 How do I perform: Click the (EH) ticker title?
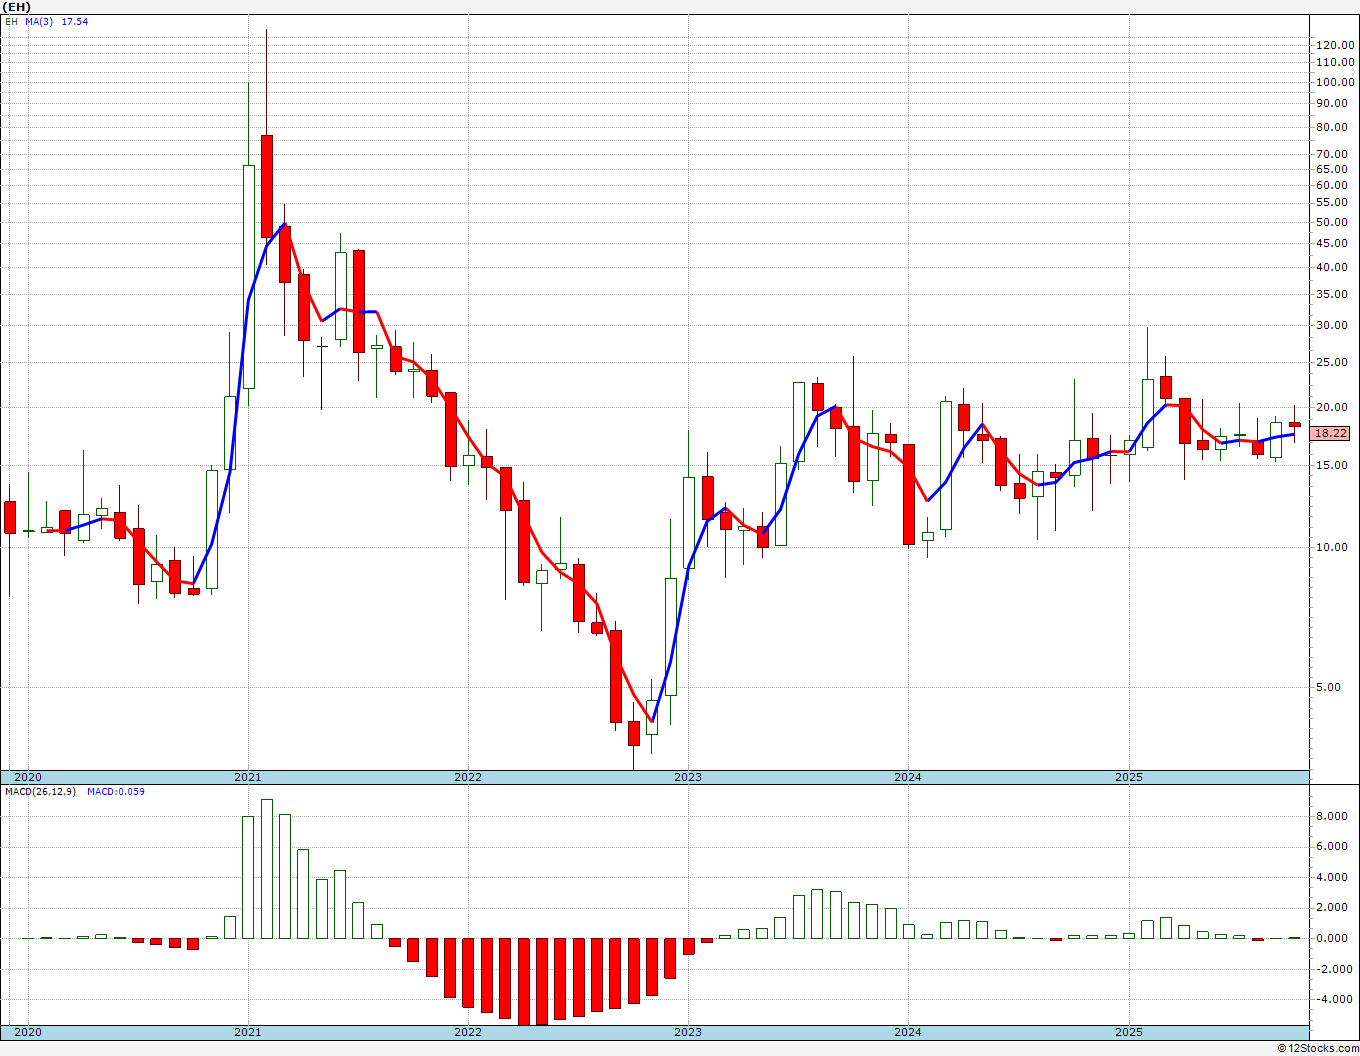point(17,6)
